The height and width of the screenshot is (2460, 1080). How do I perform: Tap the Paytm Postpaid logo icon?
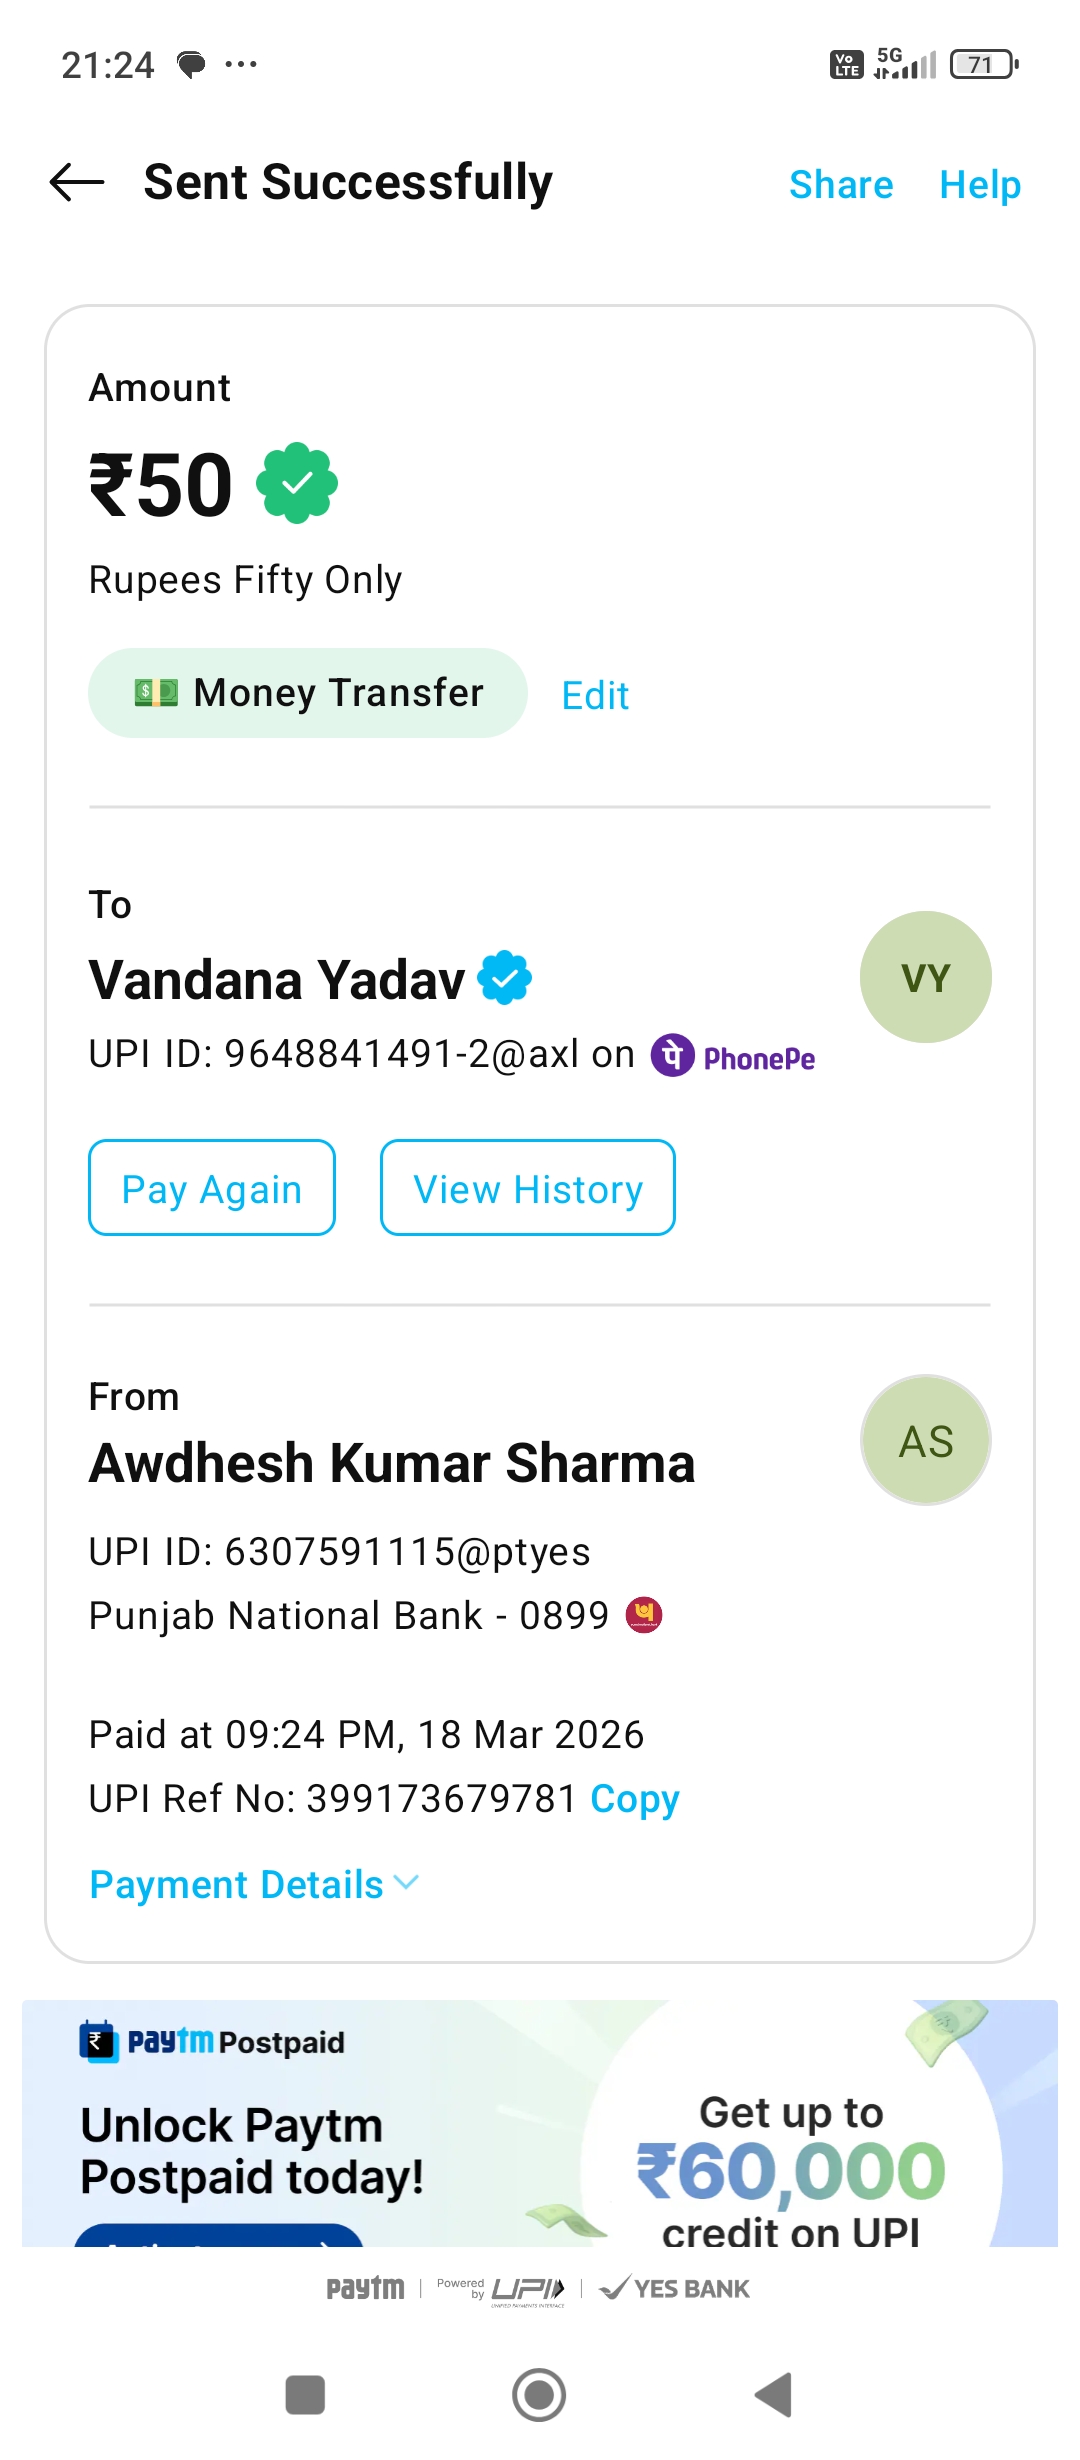click(x=99, y=2041)
